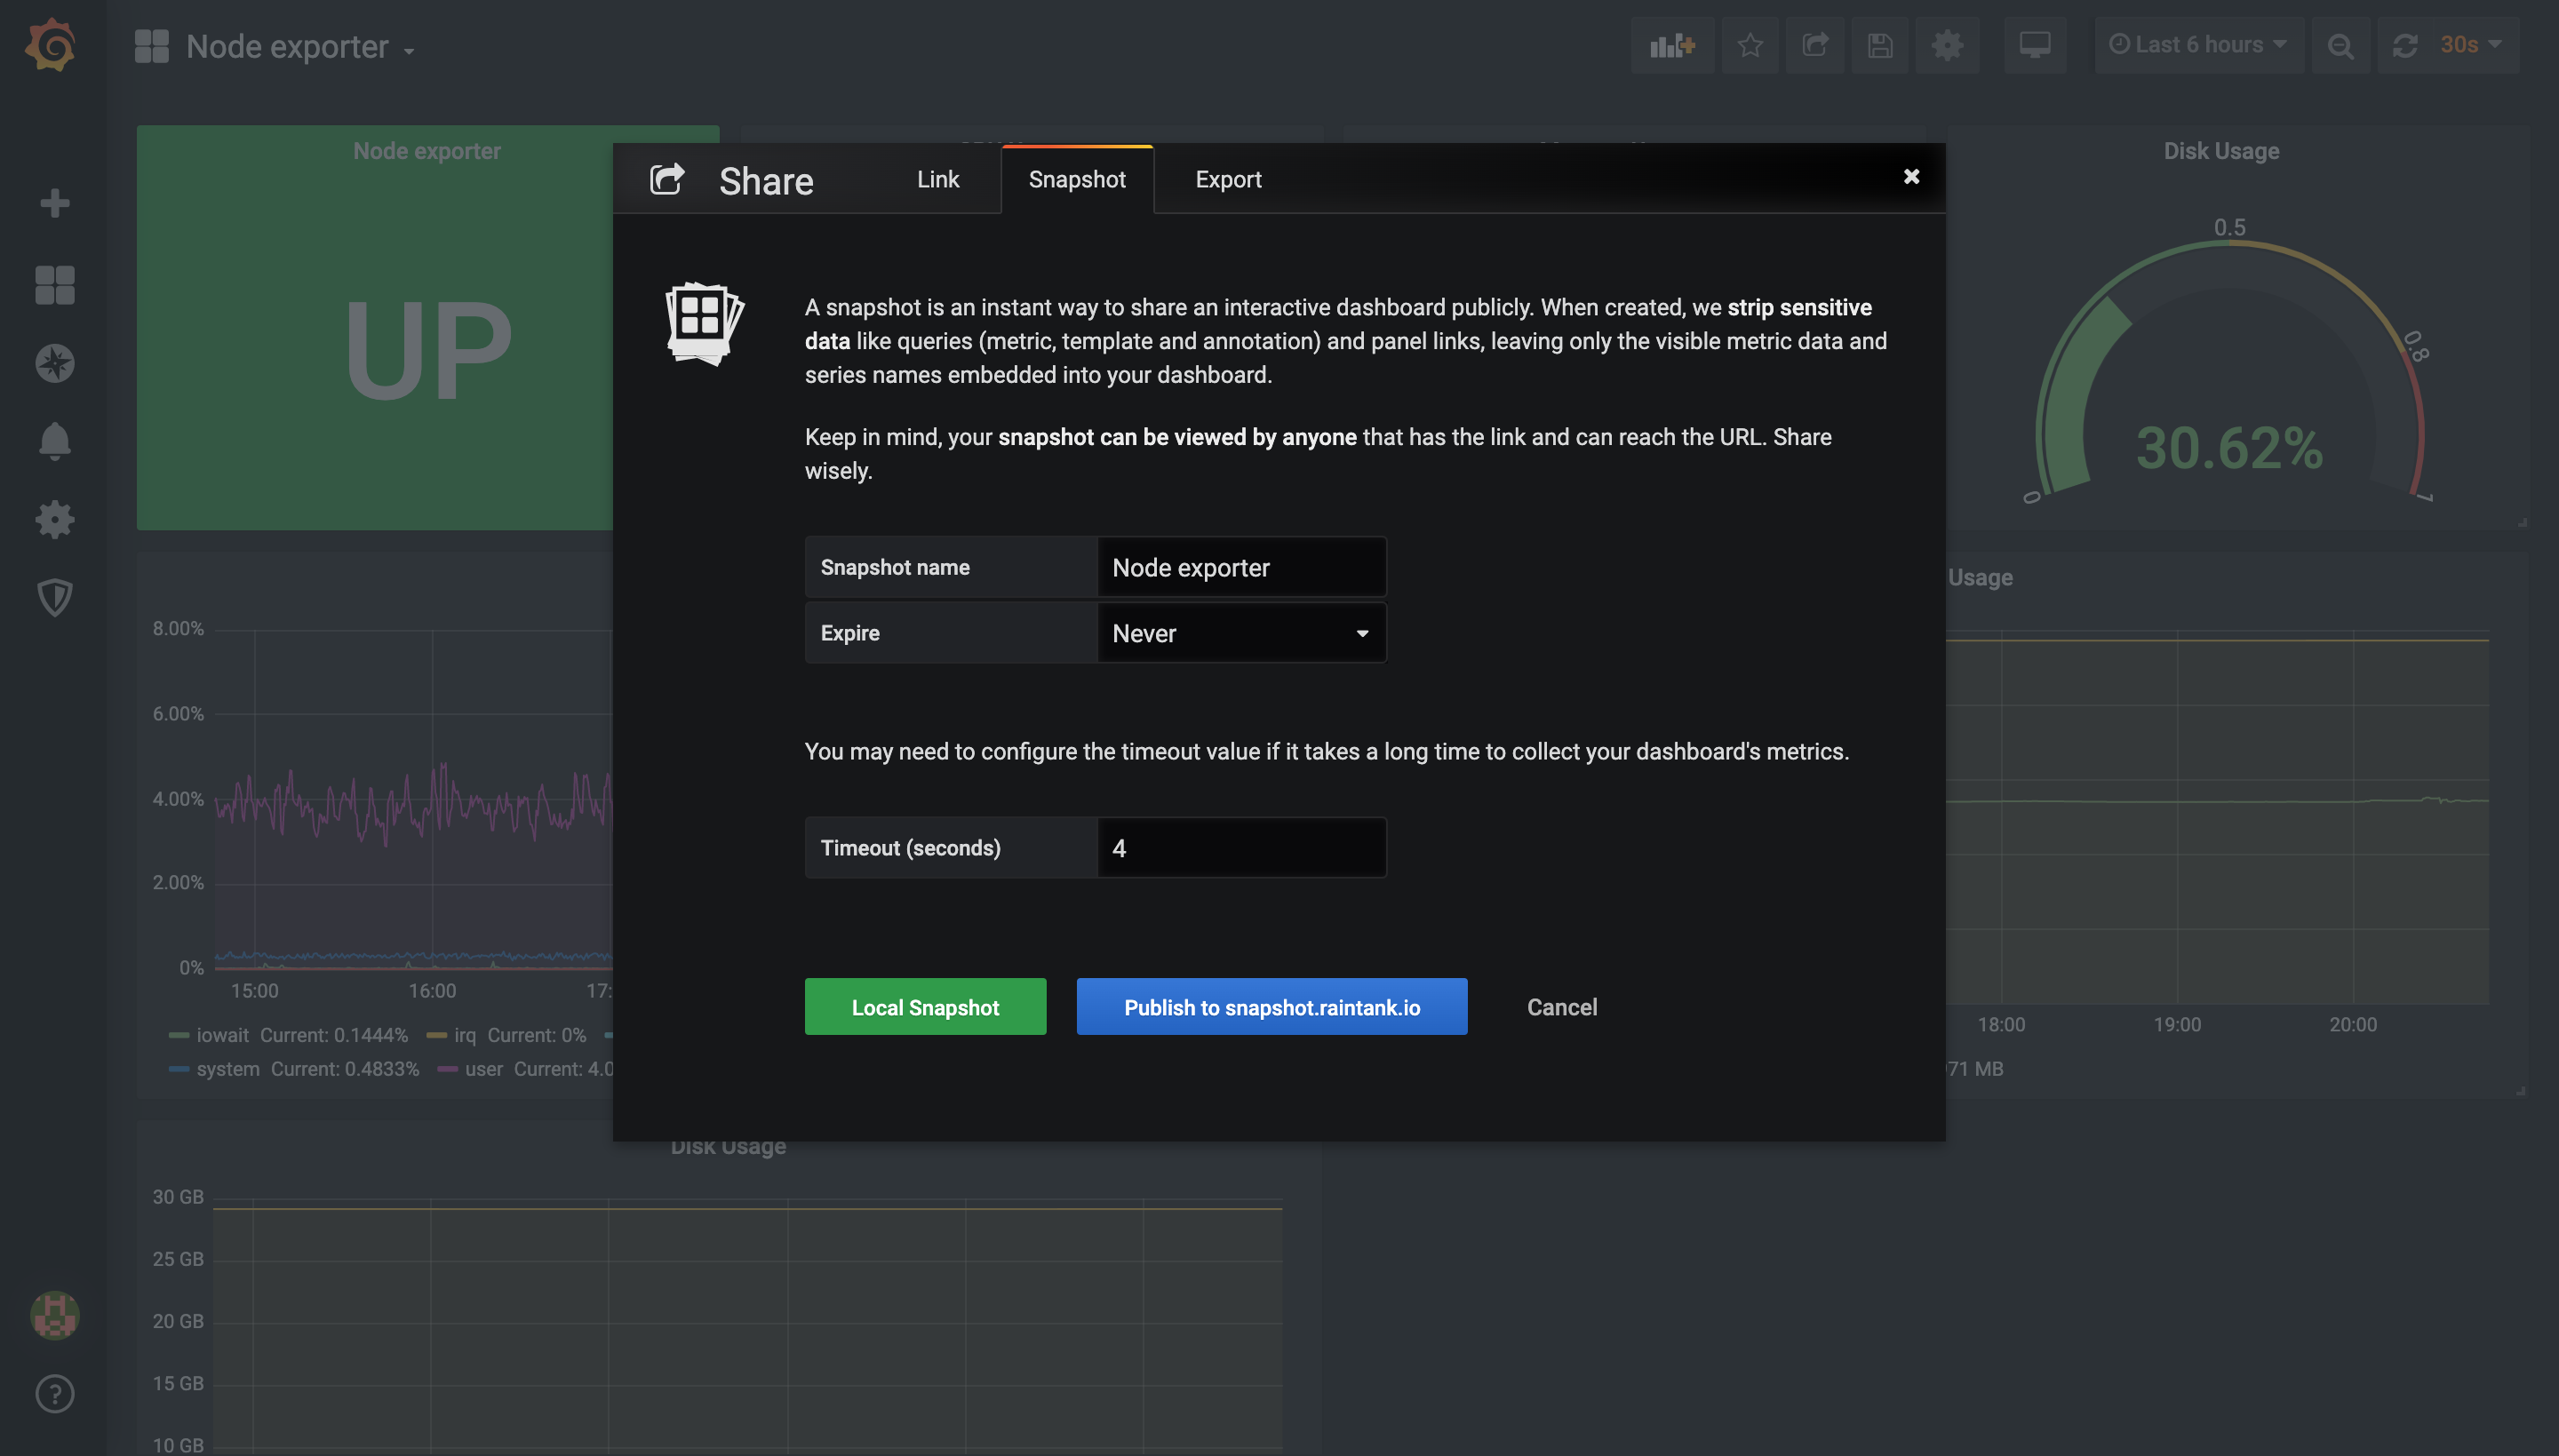Open the Dashboards grid icon in sidebar

pyautogui.click(x=54, y=285)
